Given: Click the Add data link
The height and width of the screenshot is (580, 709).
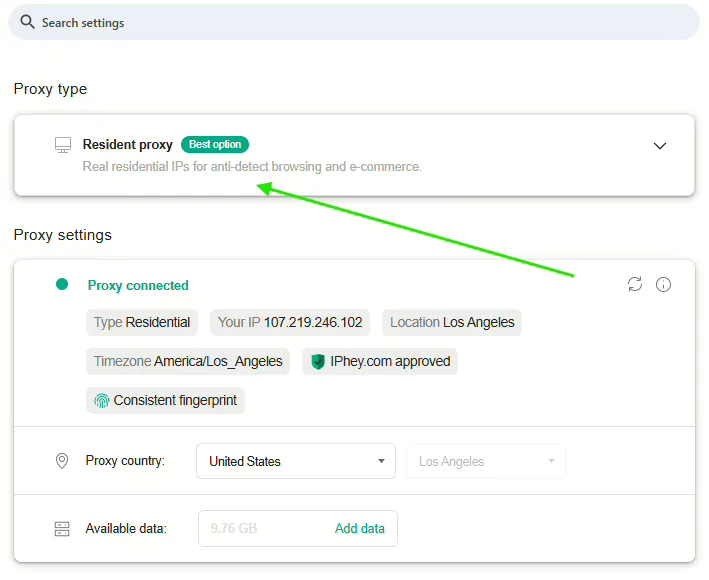Looking at the screenshot, I should tap(359, 528).
